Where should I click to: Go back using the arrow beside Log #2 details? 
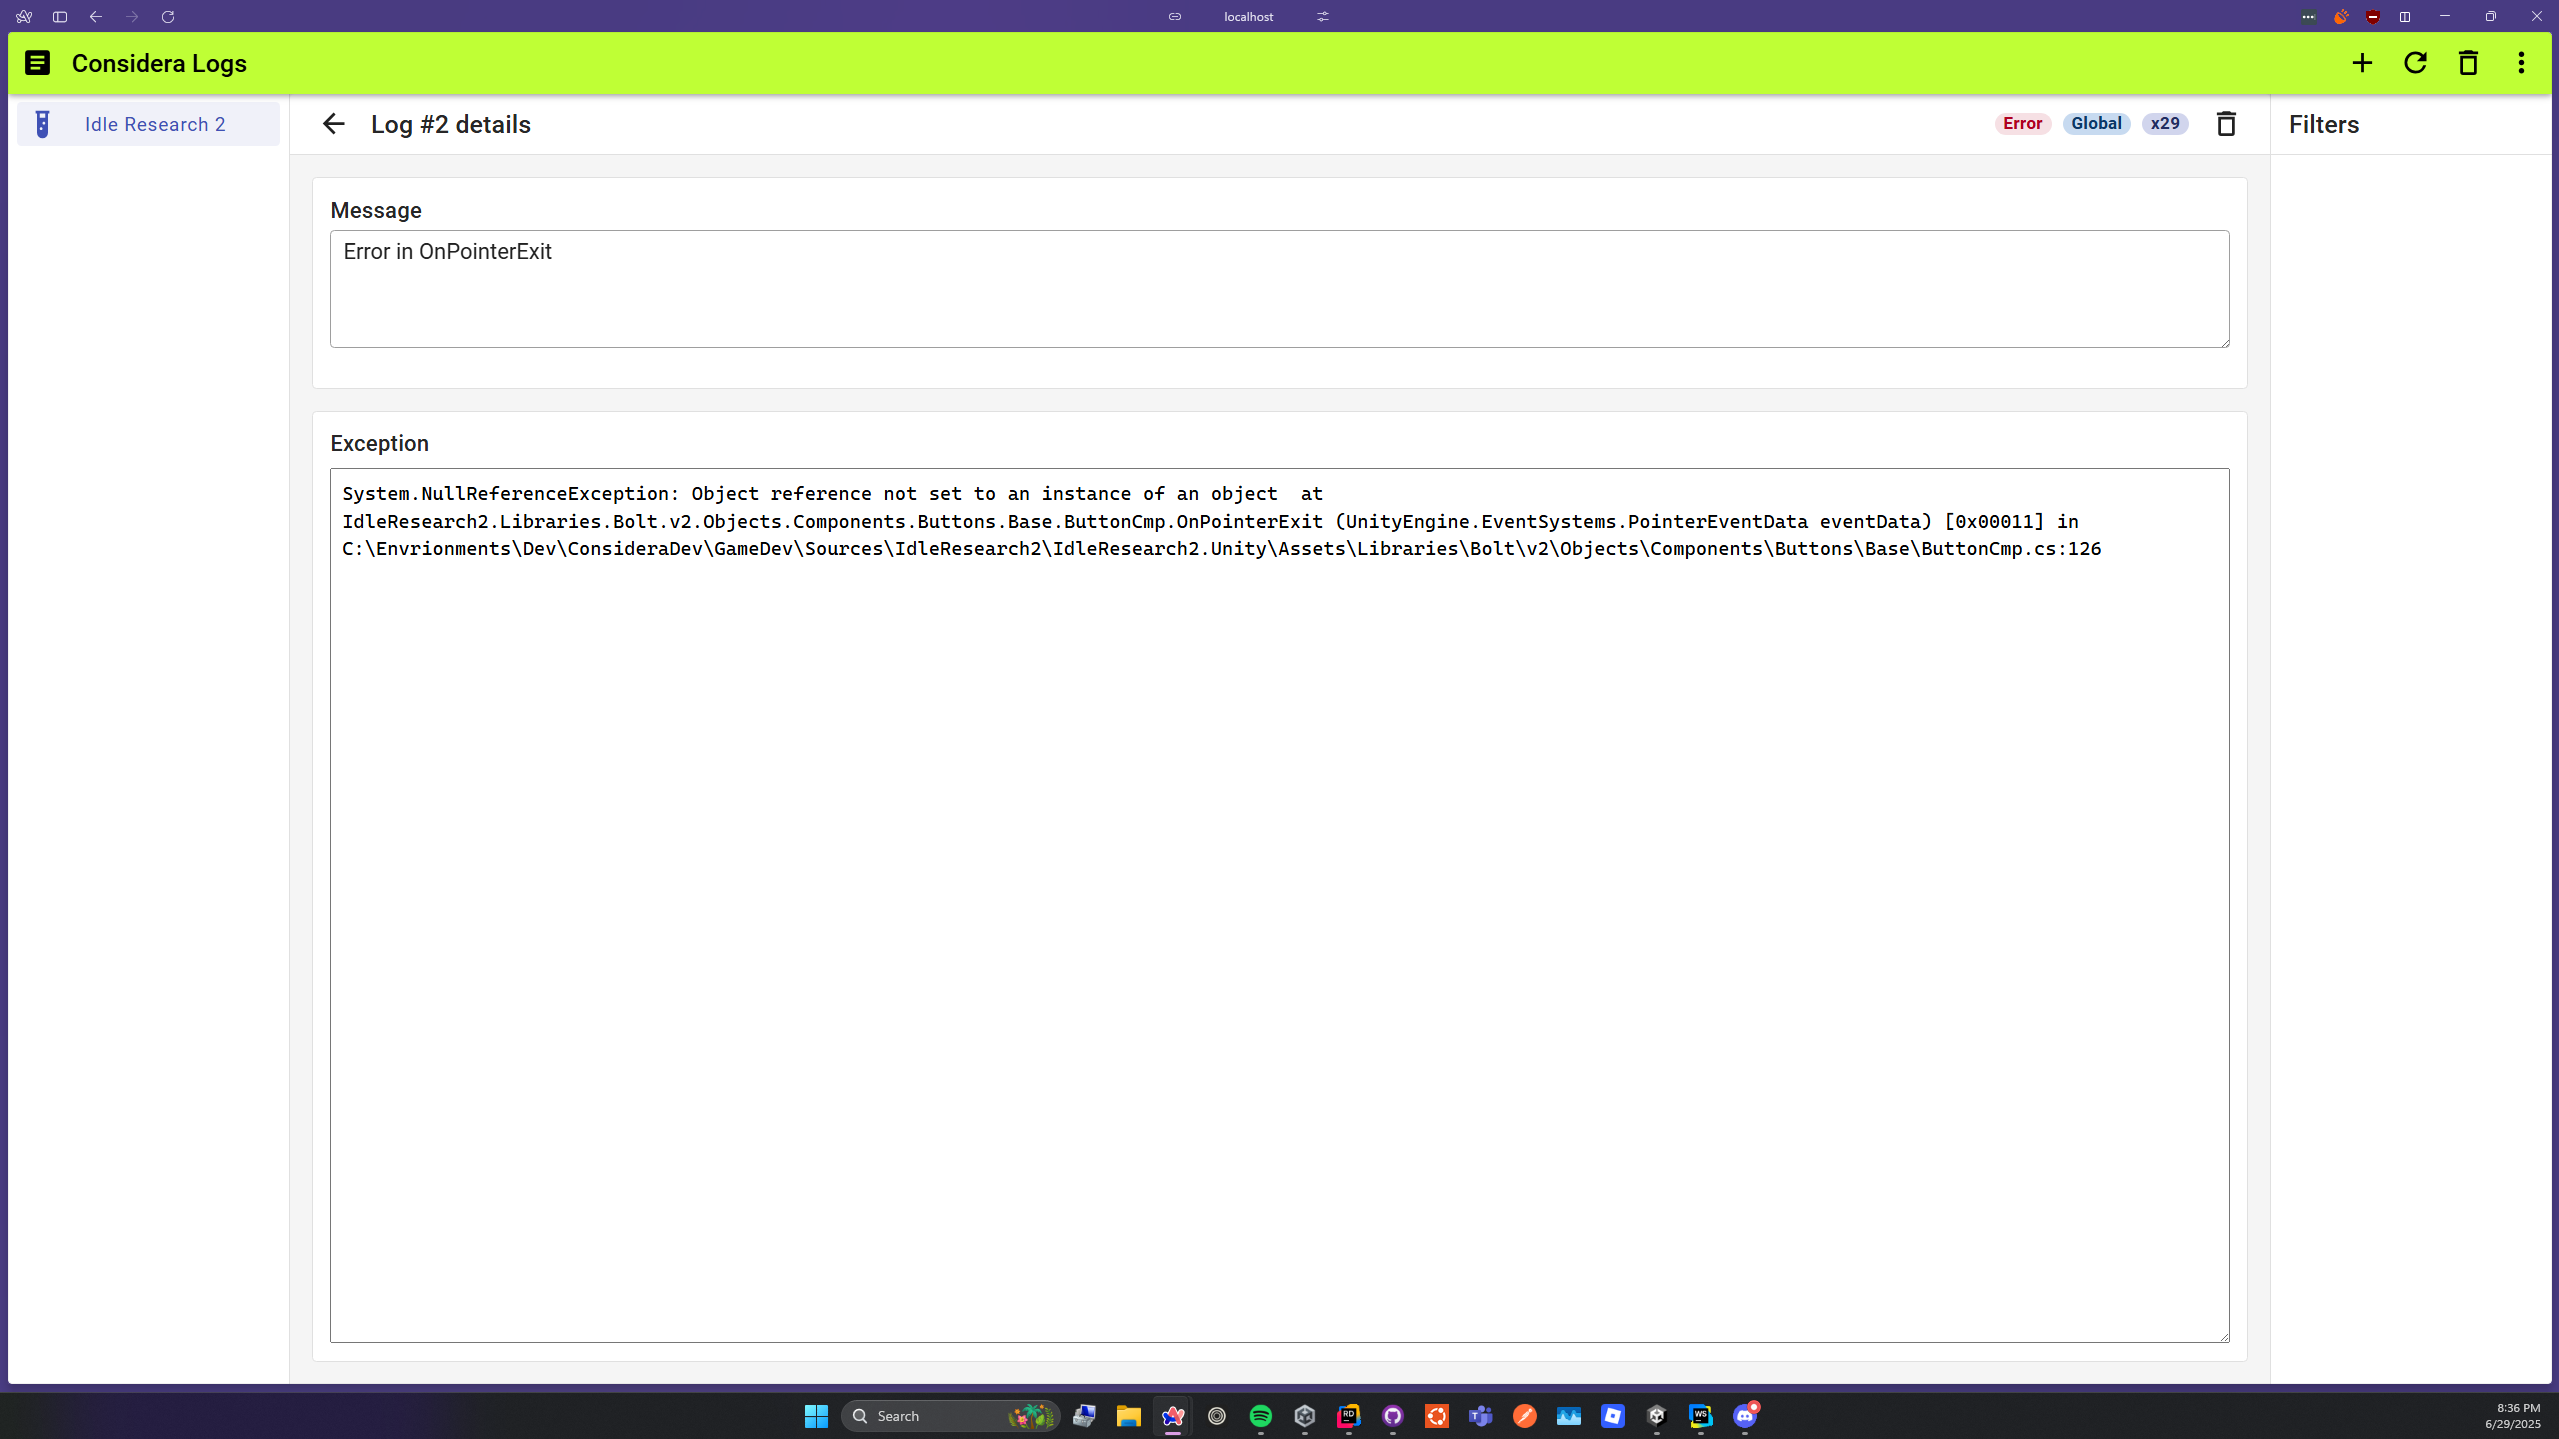pos(333,124)
